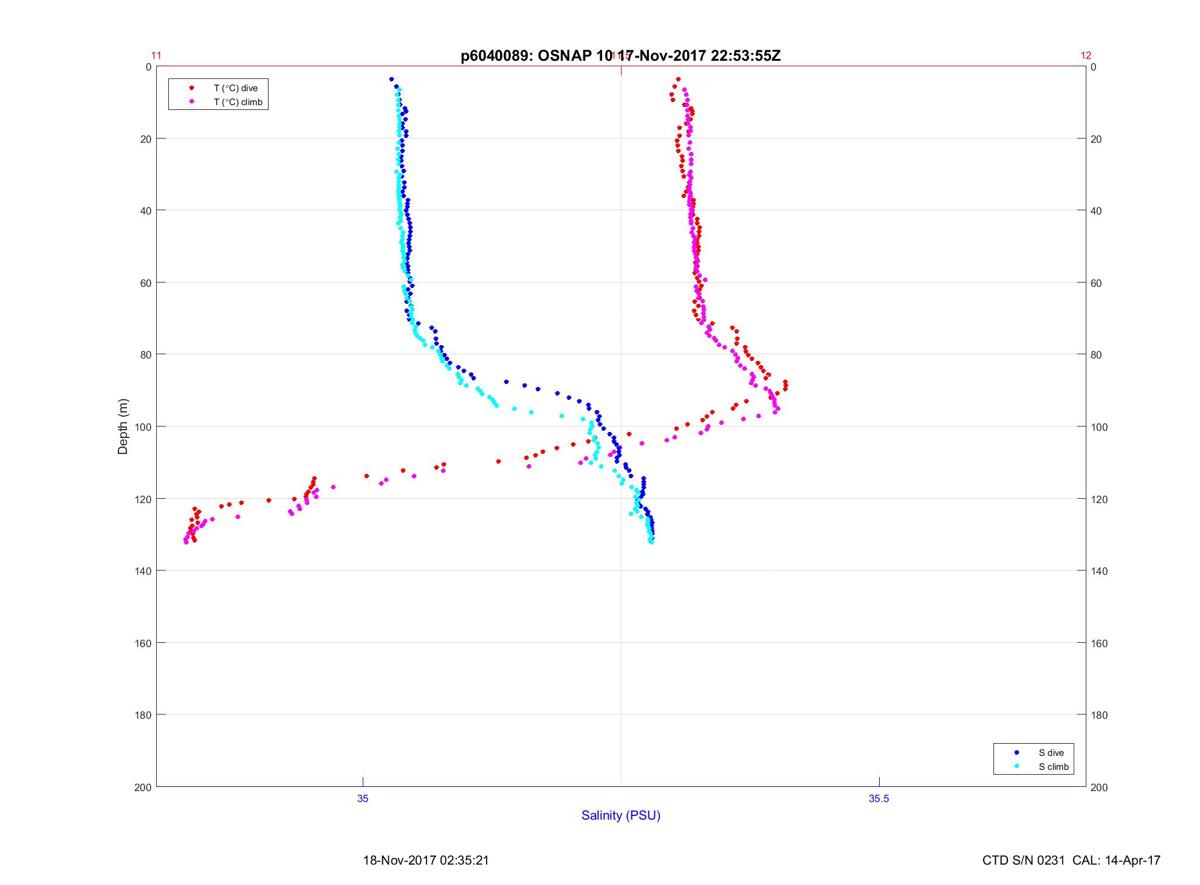1200x885 pixels.
Task: Click the salinity tick label 35.5
Action: [878, 798]
